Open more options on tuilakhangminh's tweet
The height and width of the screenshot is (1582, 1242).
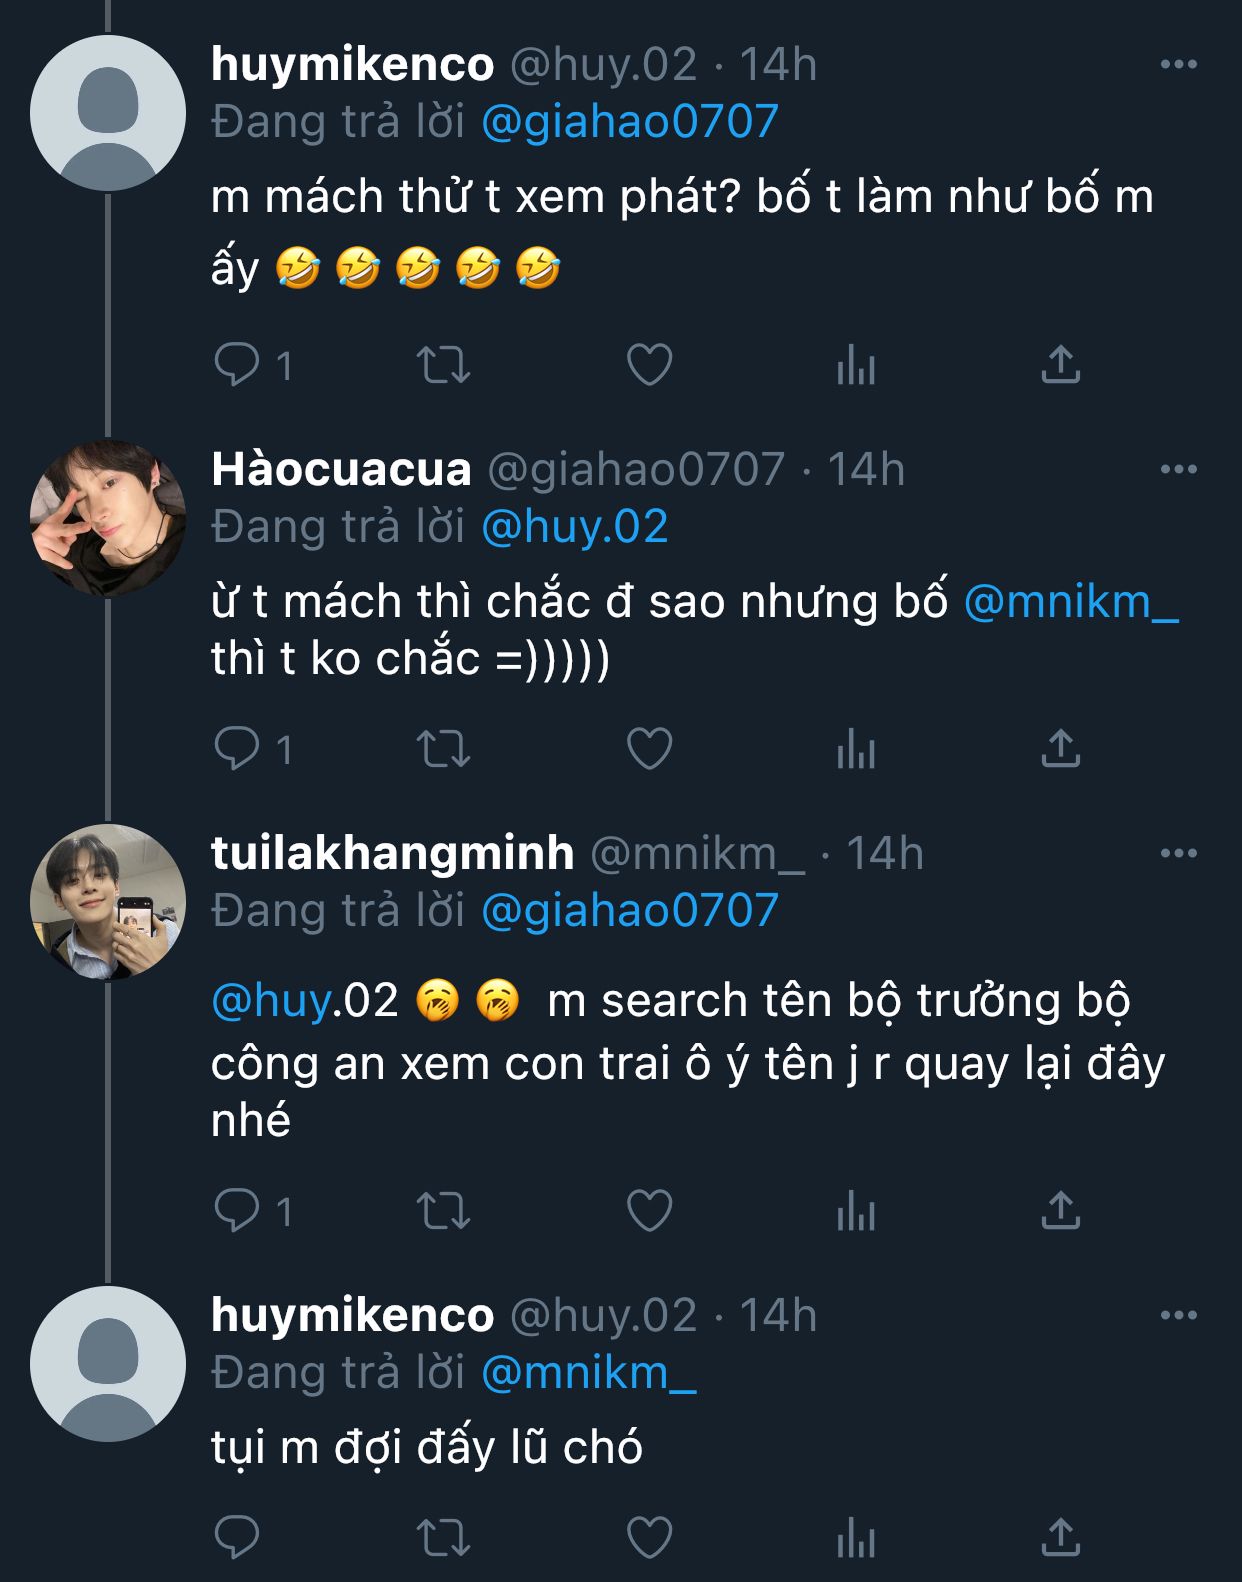pos(1178,853)
